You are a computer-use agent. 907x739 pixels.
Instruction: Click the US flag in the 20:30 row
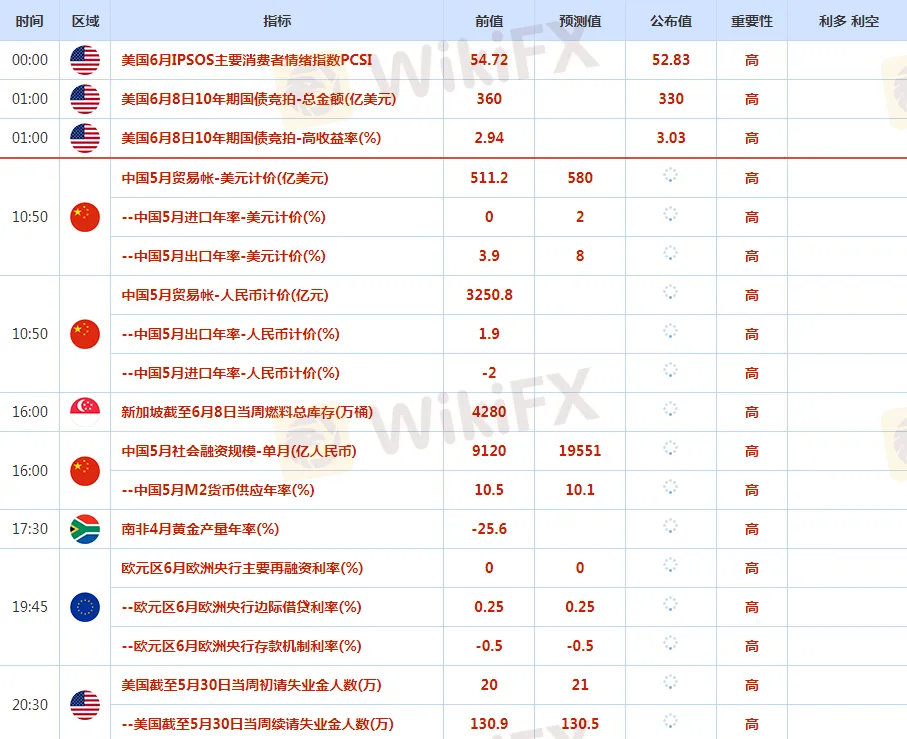click(85, 705)
